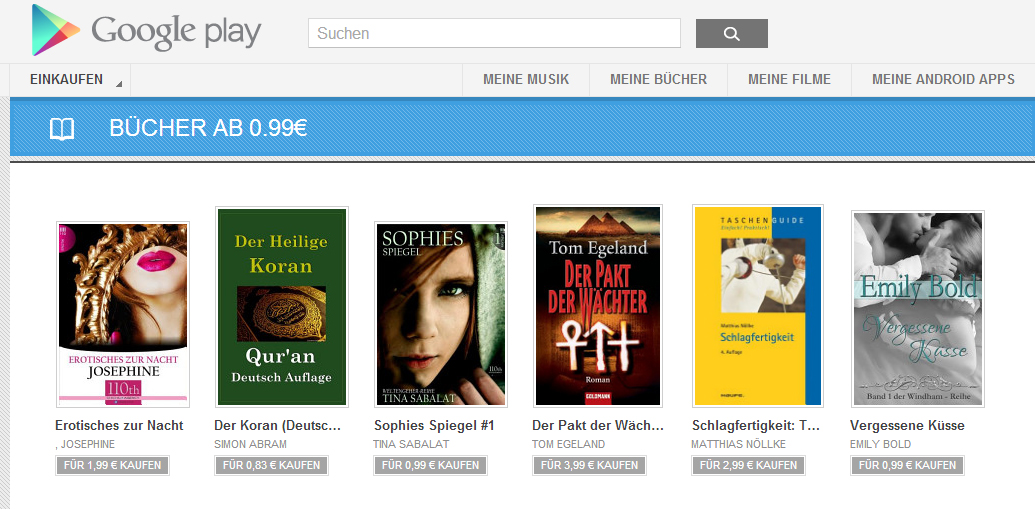1035x509 pixels.
Task: Open the Meine Filme tab
Action: coord(789,80)
